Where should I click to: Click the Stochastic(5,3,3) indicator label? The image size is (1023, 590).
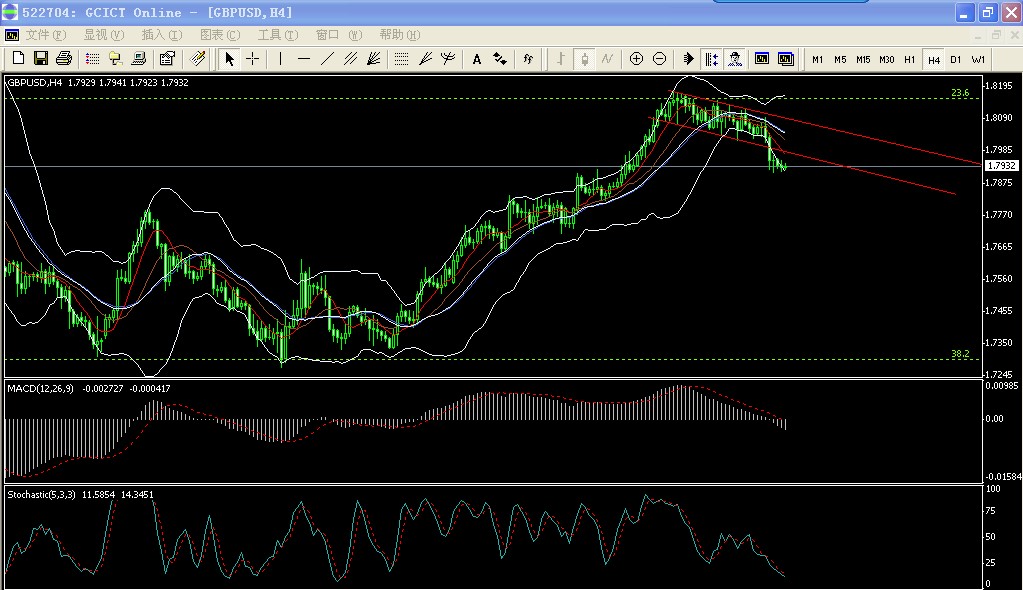(x=41, y=495)
